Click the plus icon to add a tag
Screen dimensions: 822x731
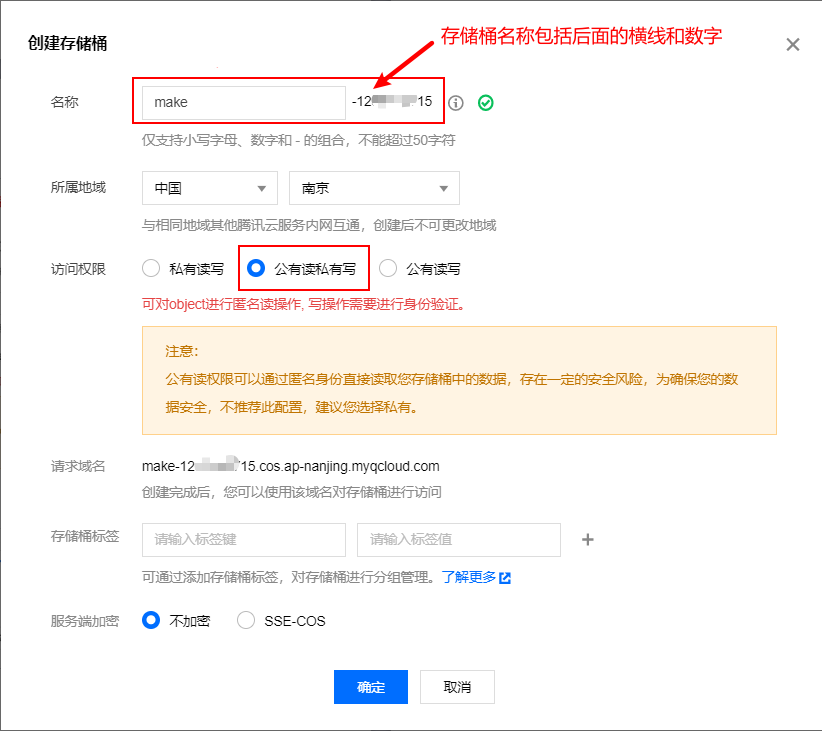click(588, 539)
